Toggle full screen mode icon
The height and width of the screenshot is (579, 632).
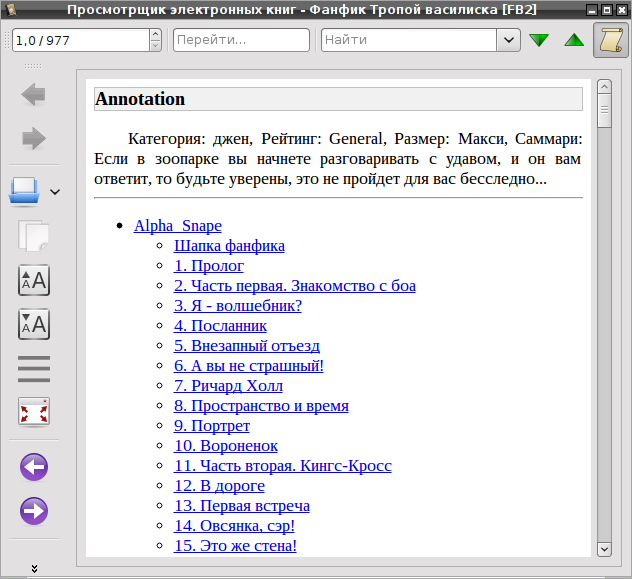pyautogui.click(x=34, y=412)
